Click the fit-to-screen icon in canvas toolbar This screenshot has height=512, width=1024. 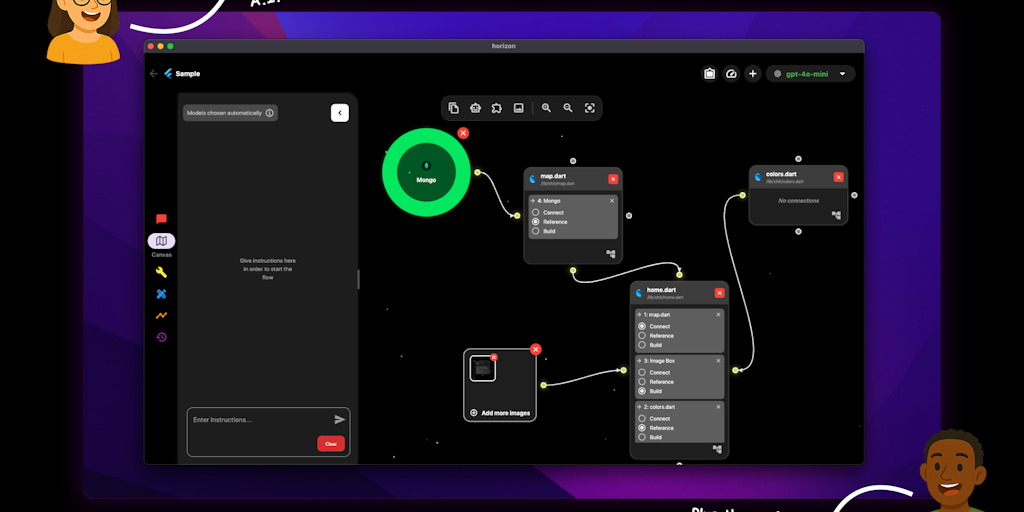590,108
